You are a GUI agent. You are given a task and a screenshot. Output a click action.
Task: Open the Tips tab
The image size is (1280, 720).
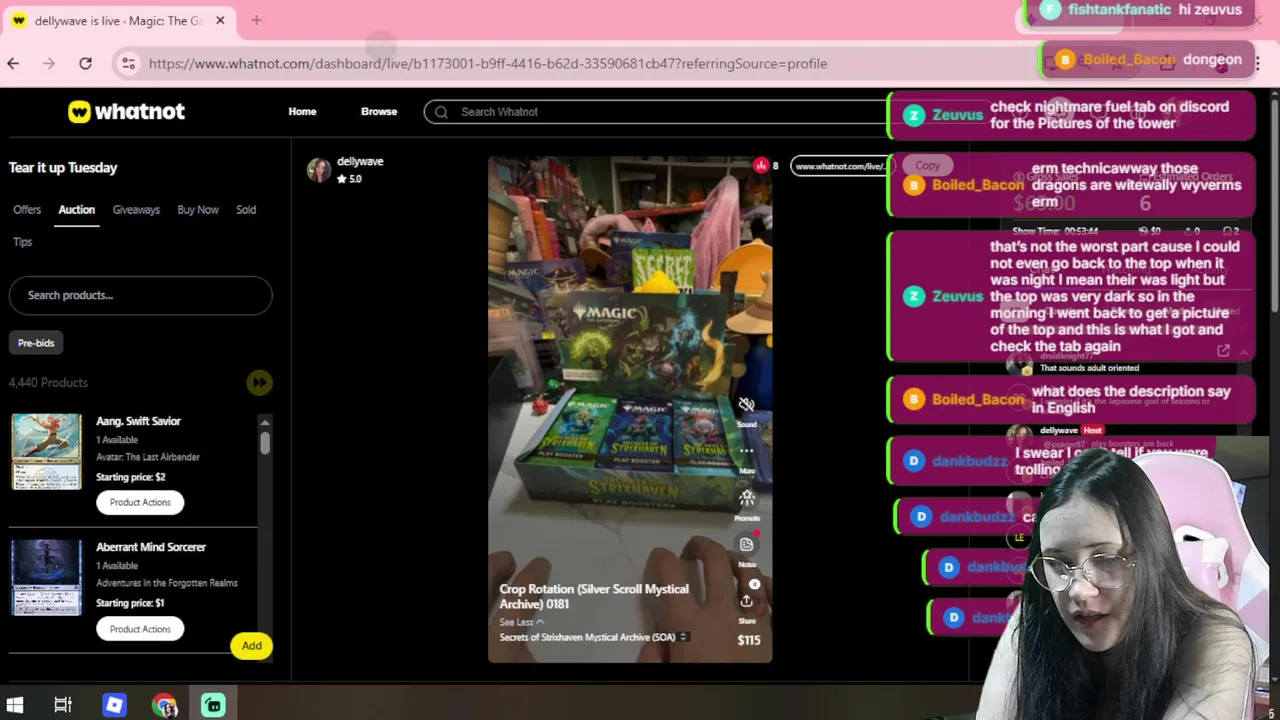23,241
